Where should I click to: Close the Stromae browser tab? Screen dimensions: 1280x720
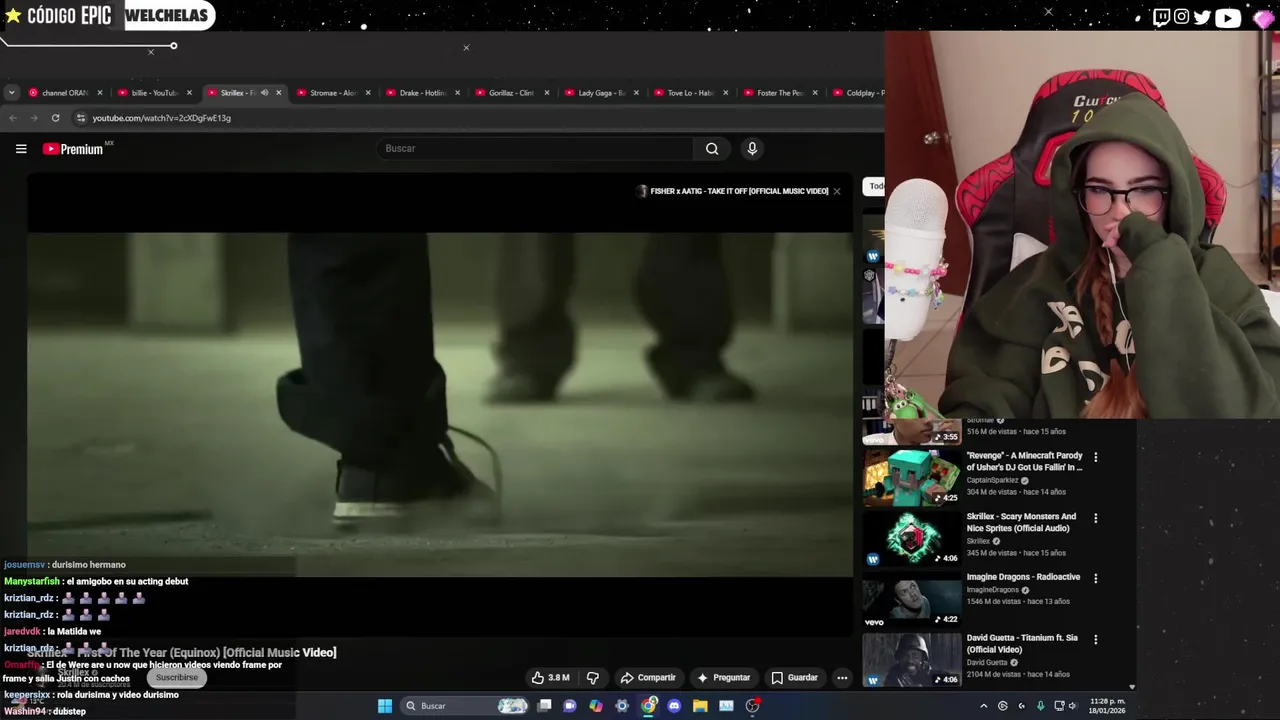point(368,93)
